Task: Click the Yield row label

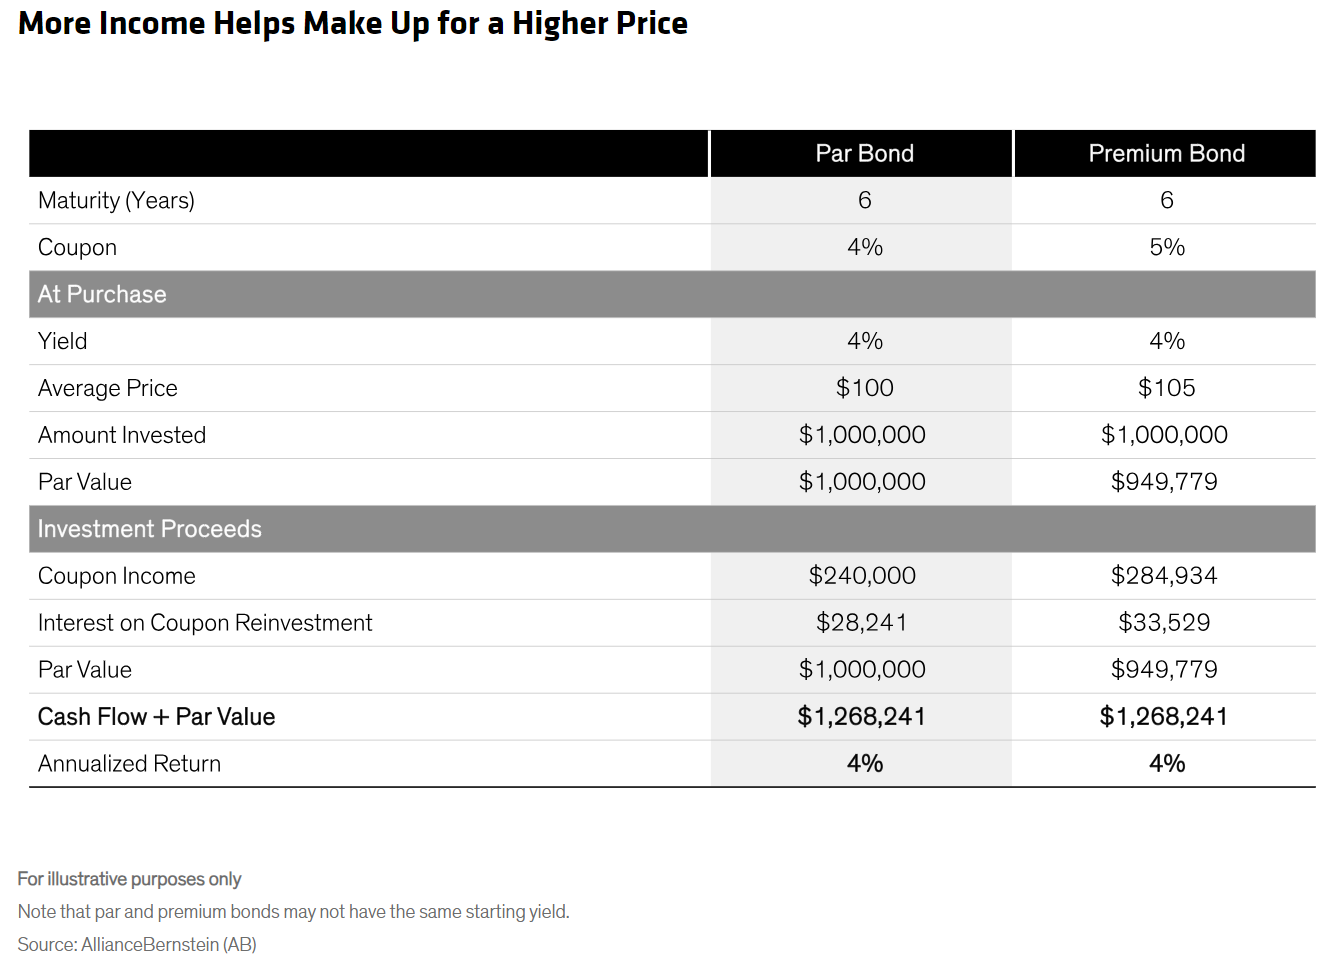Action: point(62,341)
